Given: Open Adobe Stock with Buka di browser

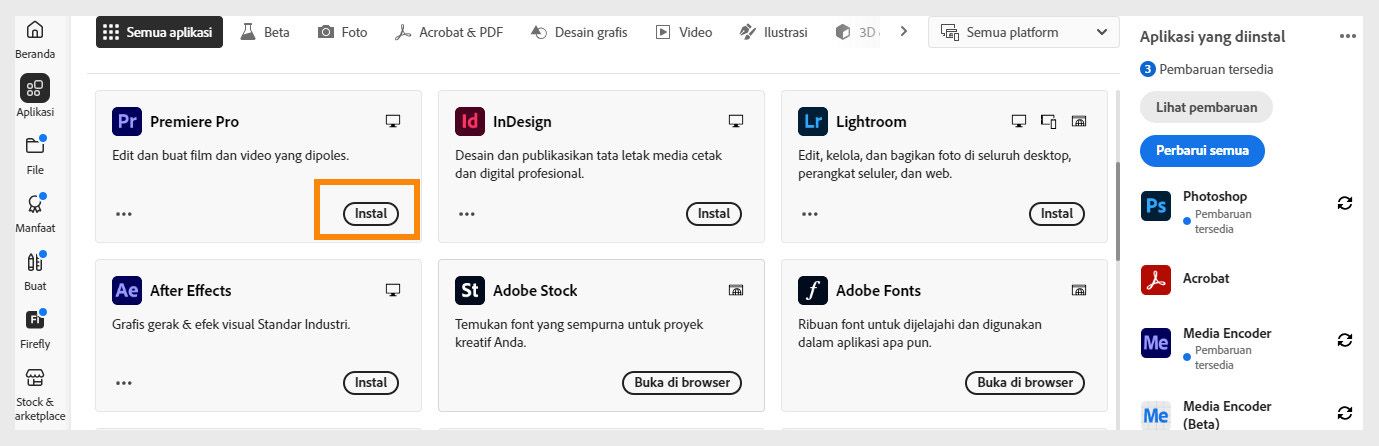Looking at the screenshot, I should 682,382.
